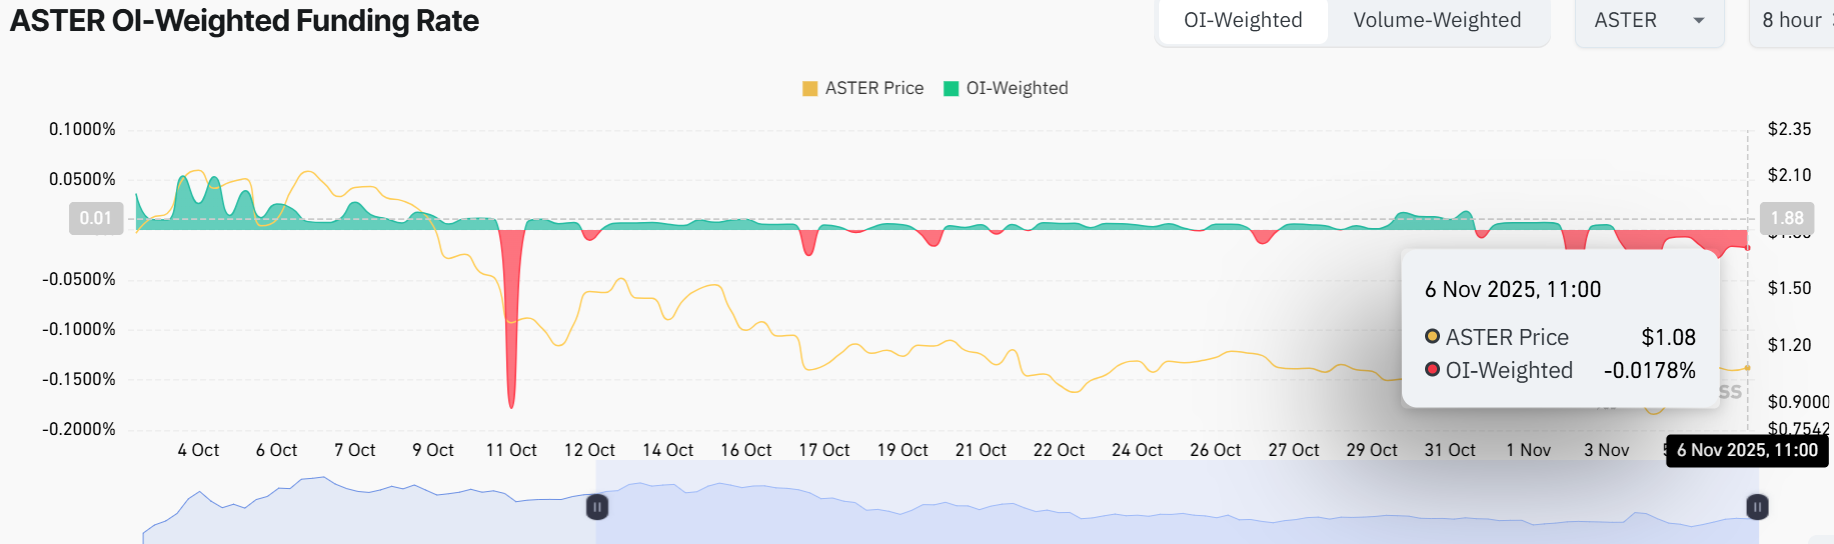Image resolution: width=1834 pixels, height=544 pixels.
Task: Open the ASTER coin dropdown
Action: (1648, 21)
